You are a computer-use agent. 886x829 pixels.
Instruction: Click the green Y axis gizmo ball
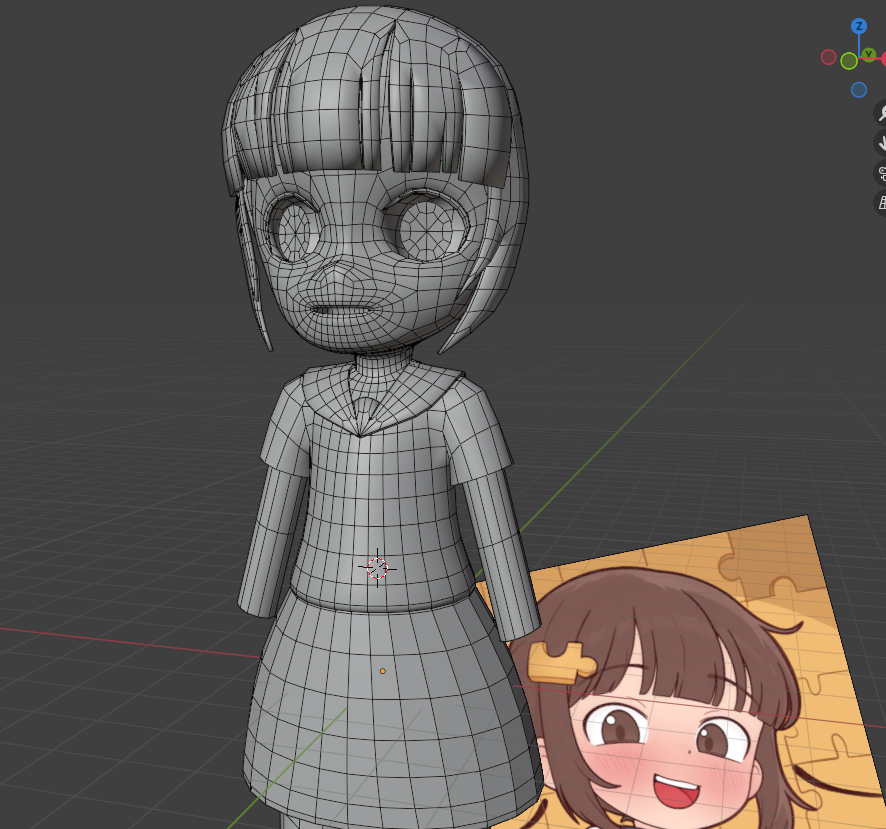pos(869,55)
